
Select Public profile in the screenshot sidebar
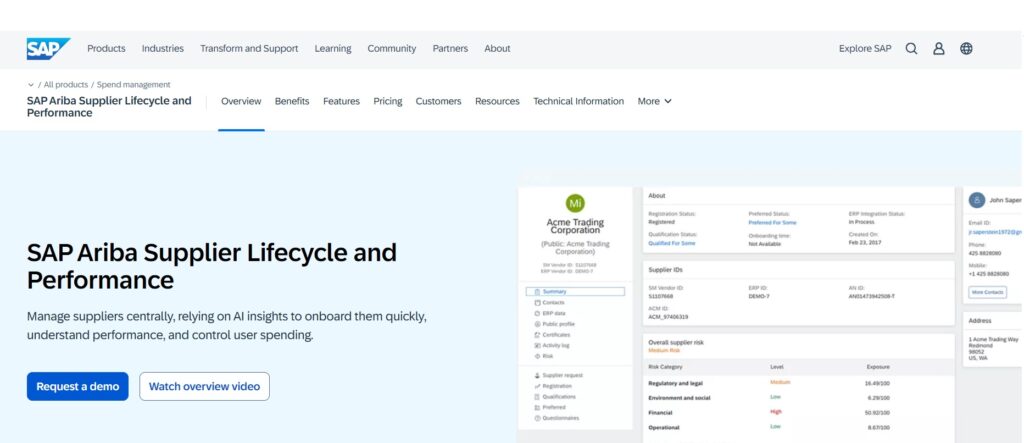pyautogui.click(x=554, y=324)
